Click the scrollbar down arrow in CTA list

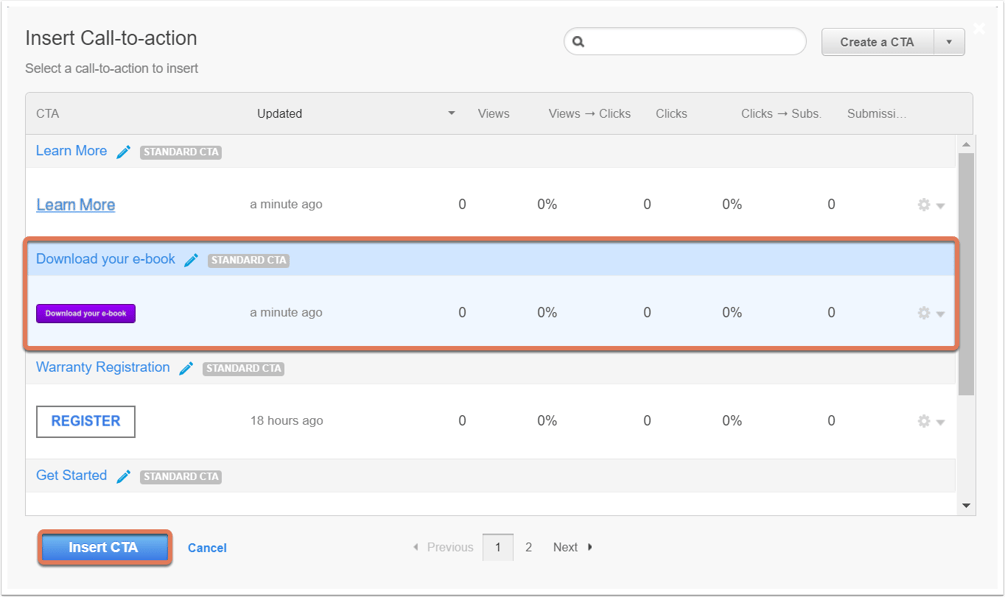(966, 506)
